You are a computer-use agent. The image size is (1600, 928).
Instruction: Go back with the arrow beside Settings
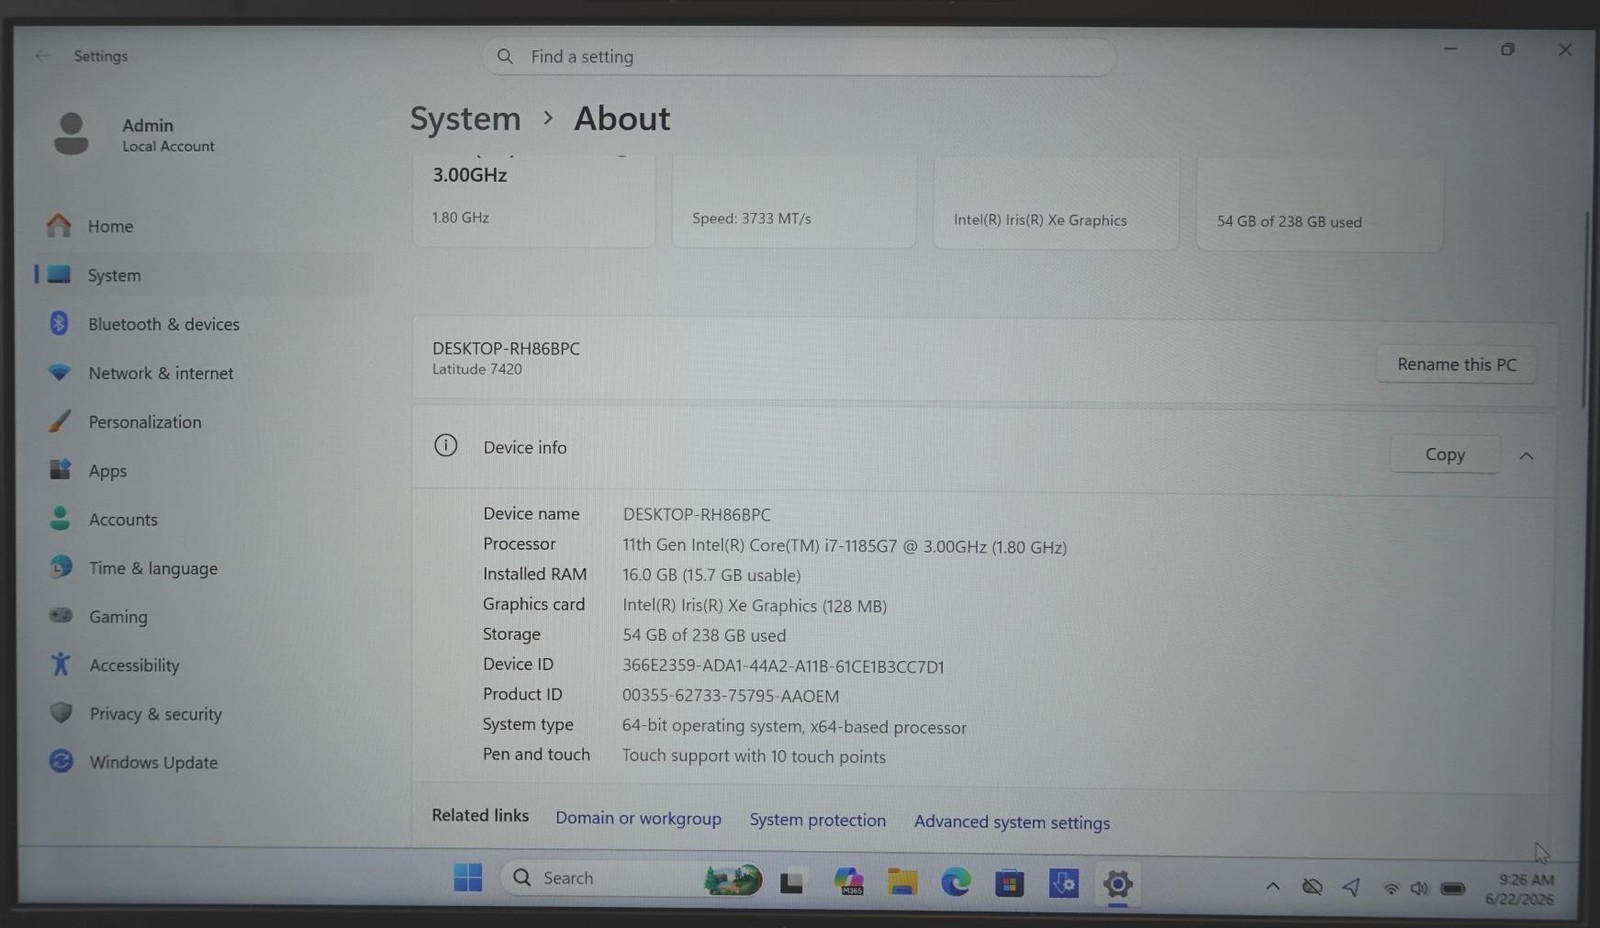pos(42,56)
